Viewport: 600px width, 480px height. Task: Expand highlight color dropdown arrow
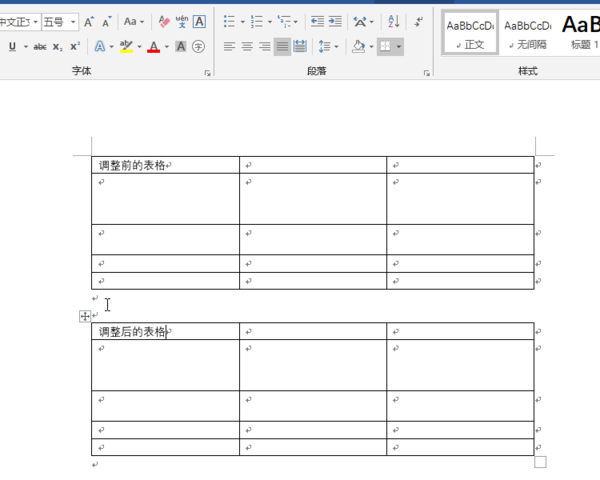point(139,47)
